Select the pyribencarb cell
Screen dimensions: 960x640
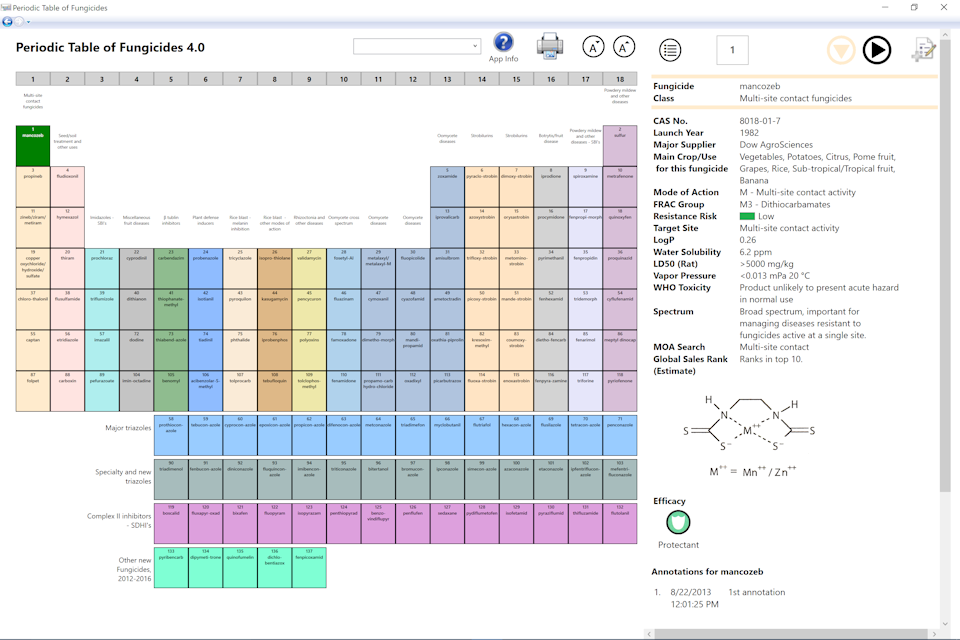tap(171, 567)
